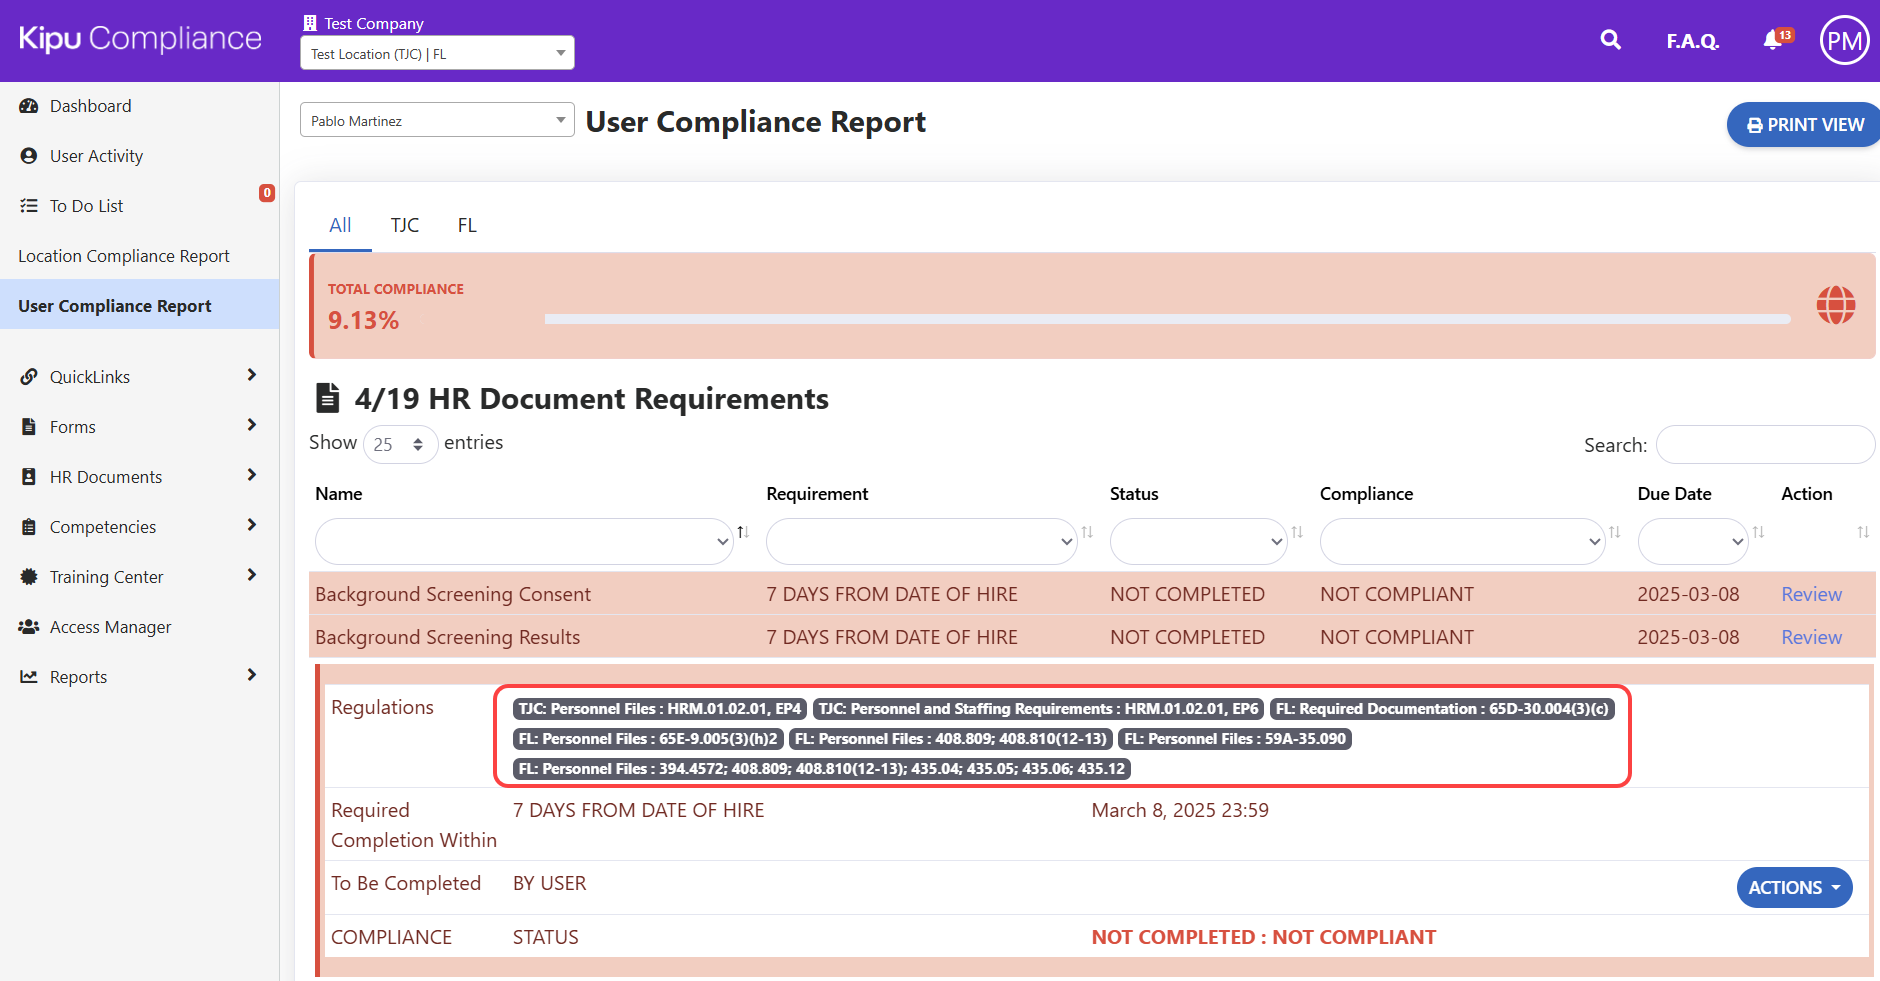Screen dimensions: 1880x981
Task: Switch to the TJC tab
Action: 404,225
